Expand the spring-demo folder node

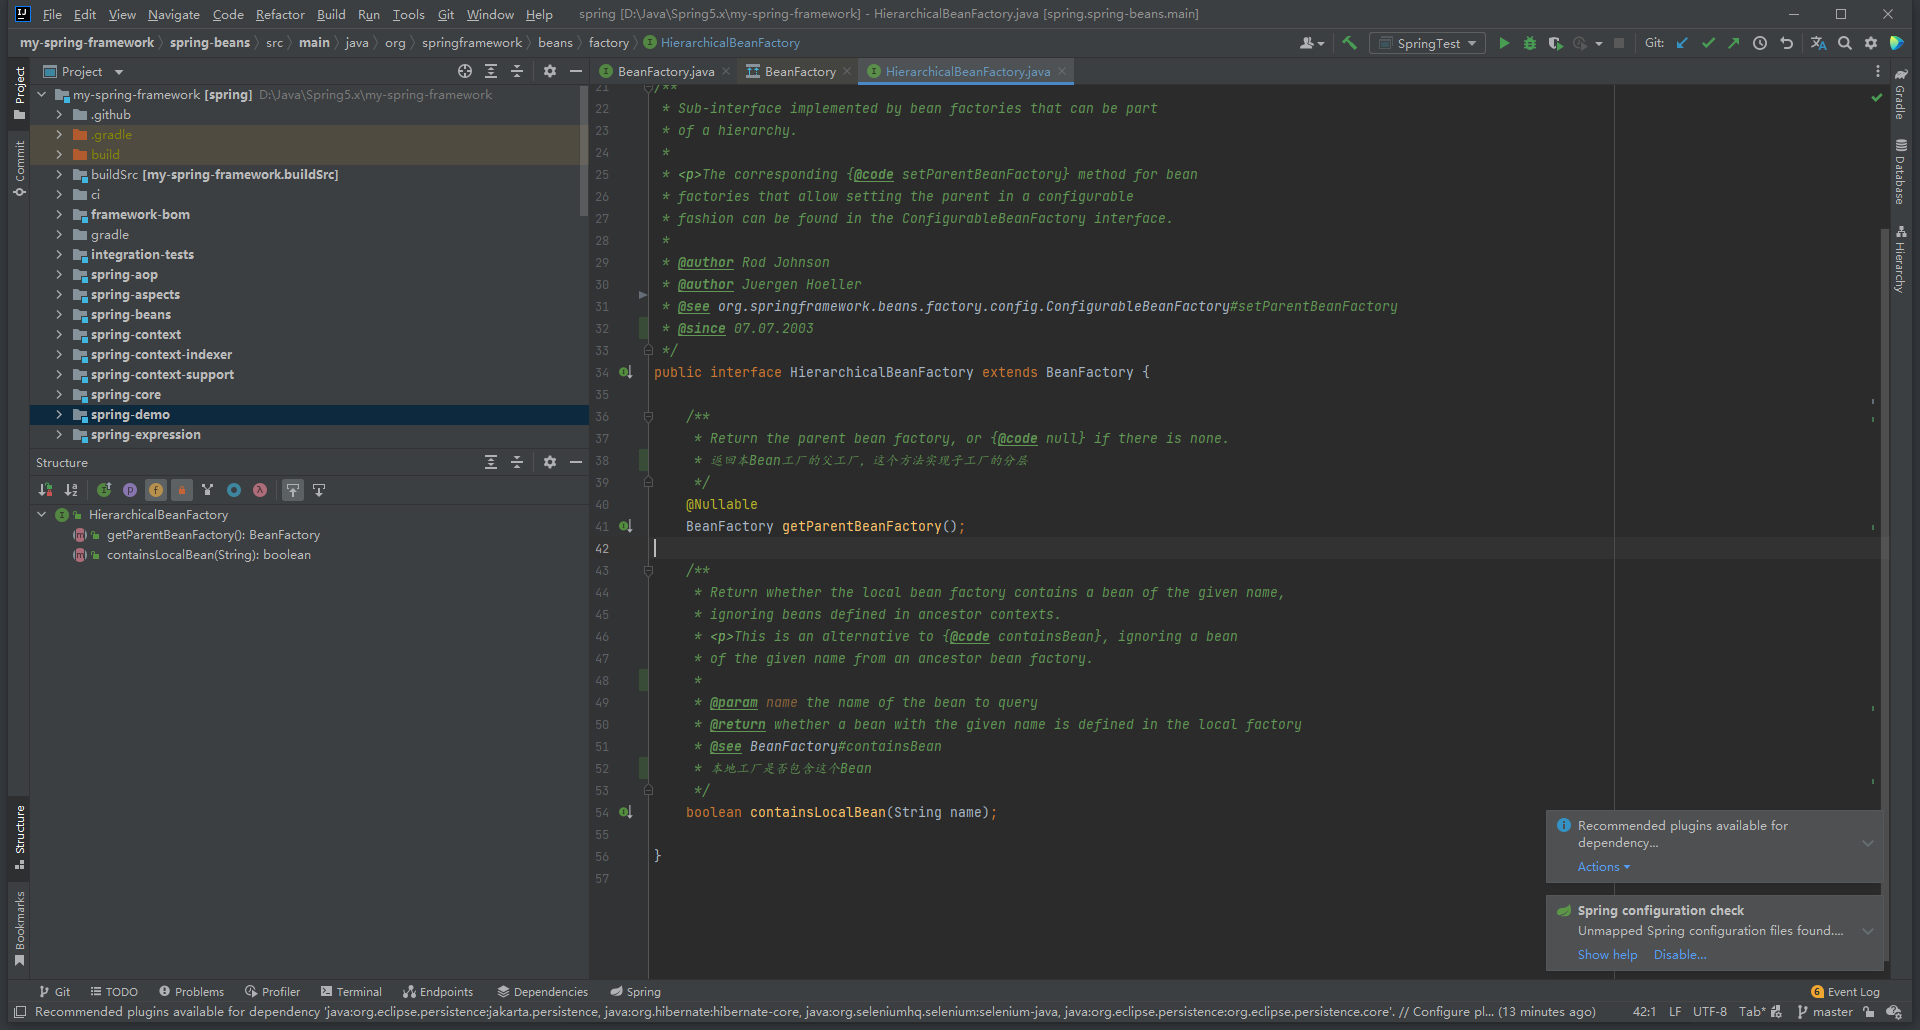tap(59, 415)
